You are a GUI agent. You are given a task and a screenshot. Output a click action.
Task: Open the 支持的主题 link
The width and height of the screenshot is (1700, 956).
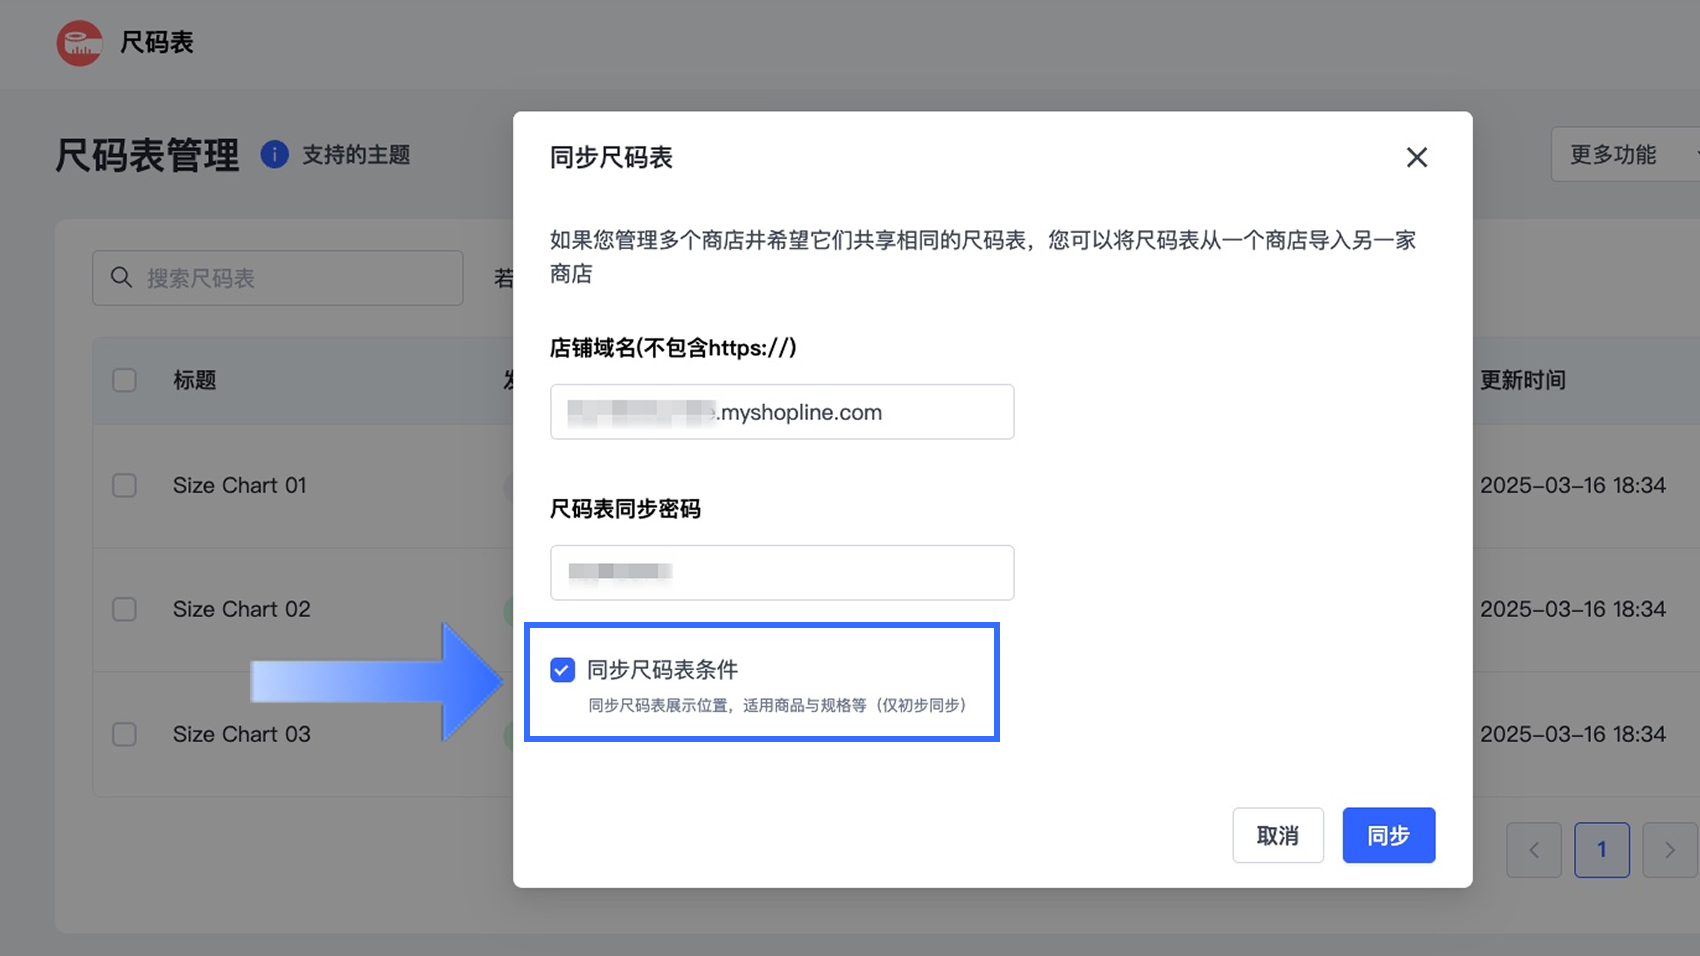(x=356, y=155)
